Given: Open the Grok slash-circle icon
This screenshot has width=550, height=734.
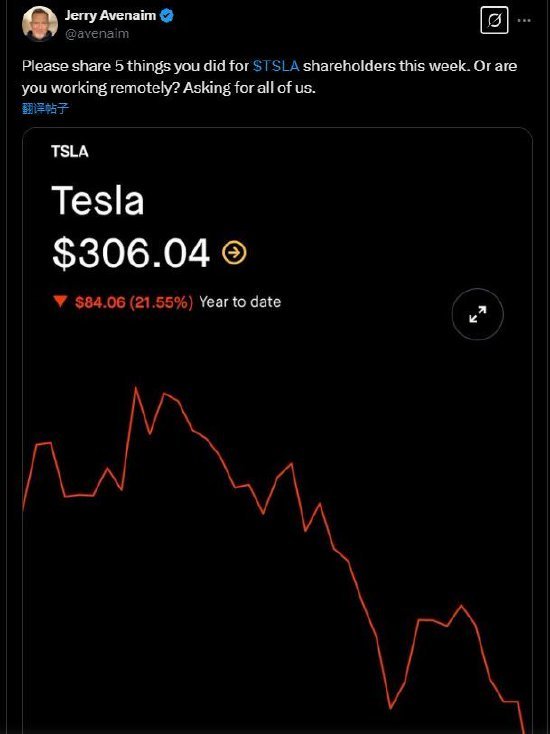Looking at the screenshot, I should 494,21.
